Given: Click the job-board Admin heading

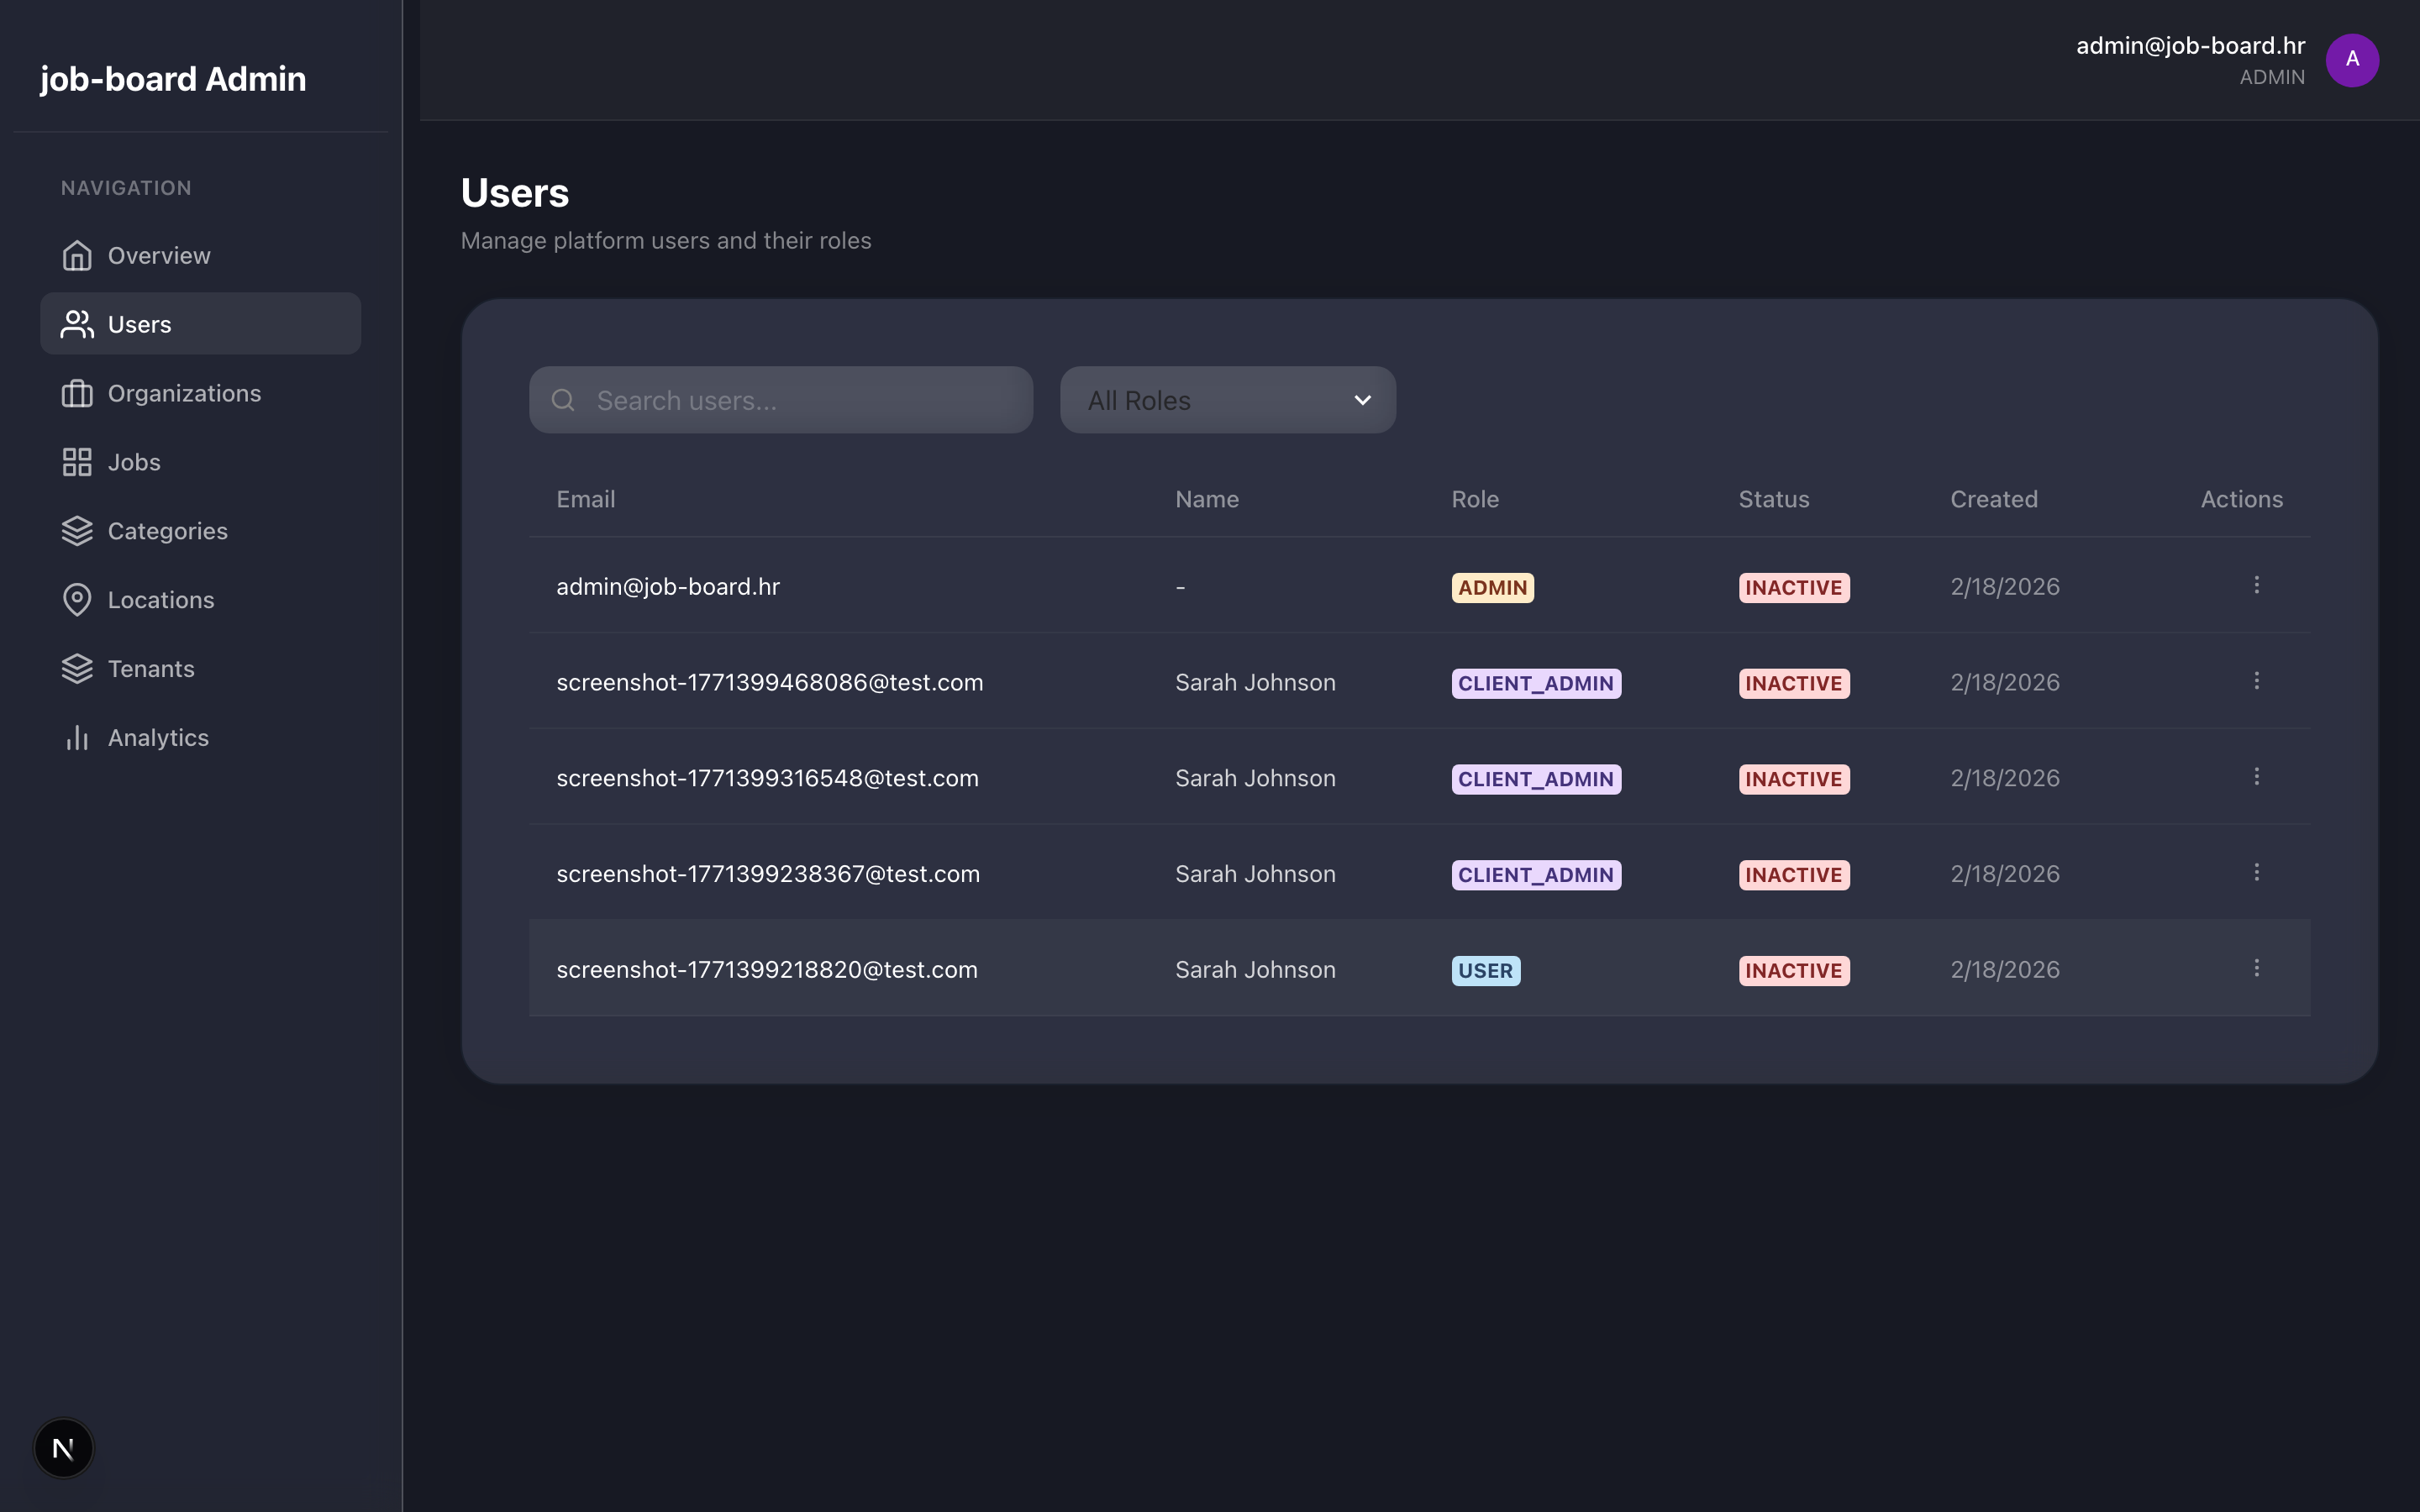Looking at the screenshot, I should pyautogui.click(x=173, y=78).
